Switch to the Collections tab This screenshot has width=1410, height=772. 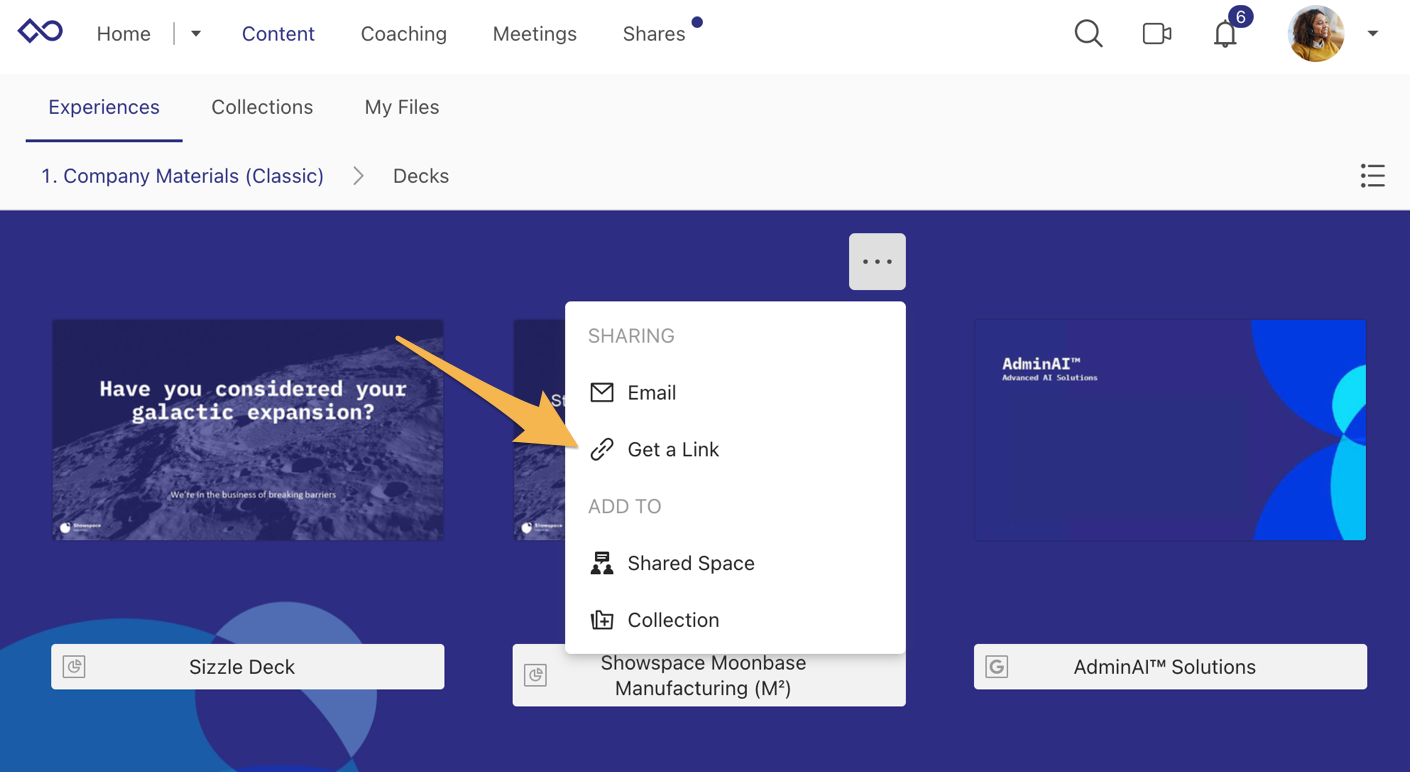(x=262, y=107)
